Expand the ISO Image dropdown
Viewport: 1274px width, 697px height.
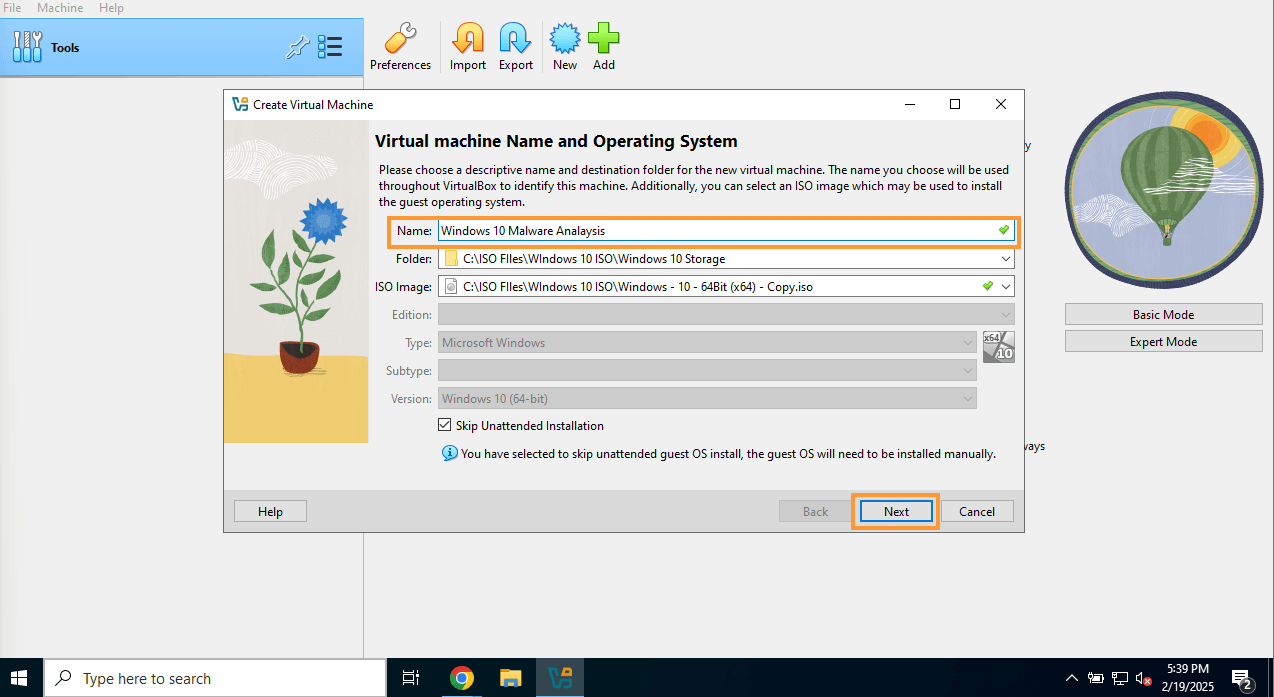point(1006,286)
